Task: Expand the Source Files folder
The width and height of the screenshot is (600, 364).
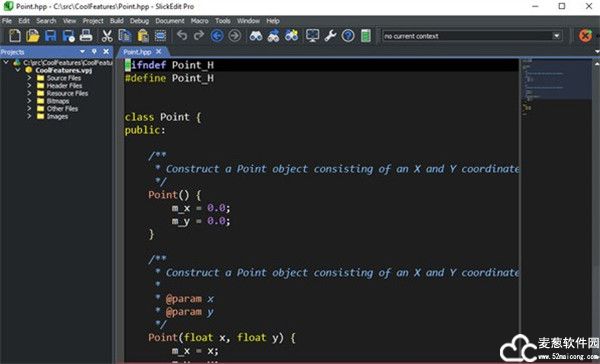Action: [29, 78]
